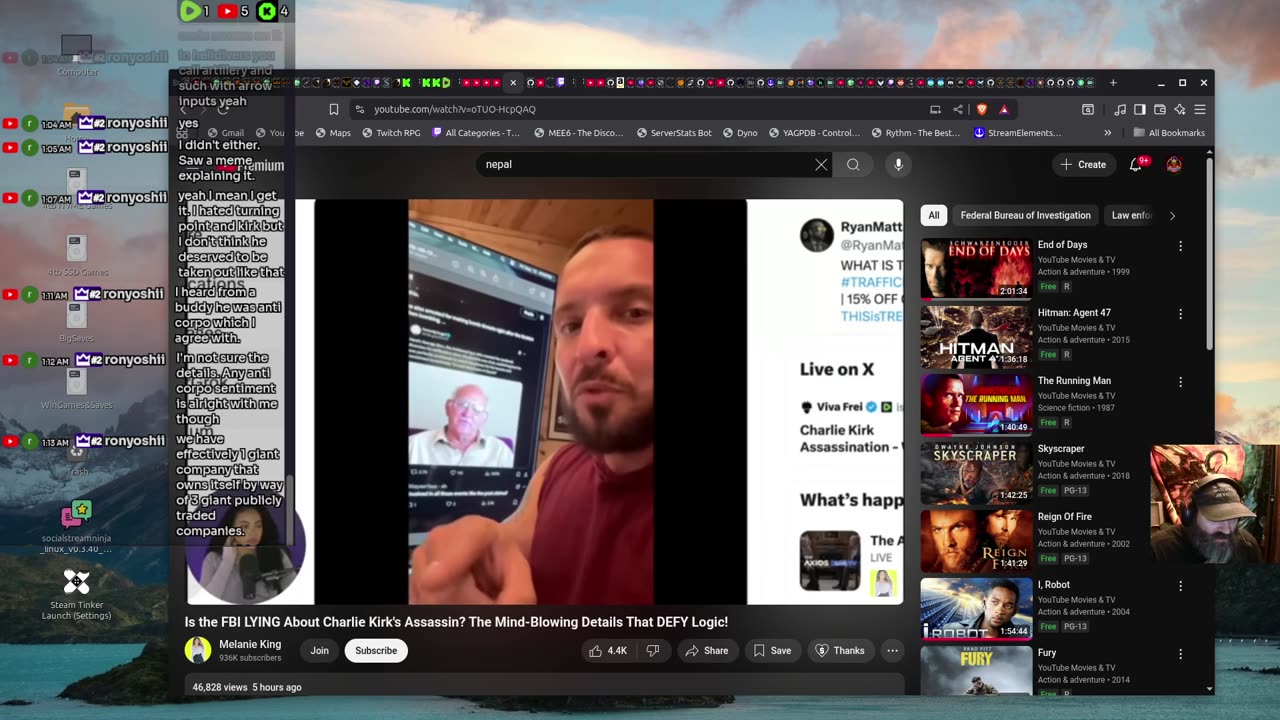Click the video player area
This screenshot has height=720, width=1280.
(x=544, y=402)
